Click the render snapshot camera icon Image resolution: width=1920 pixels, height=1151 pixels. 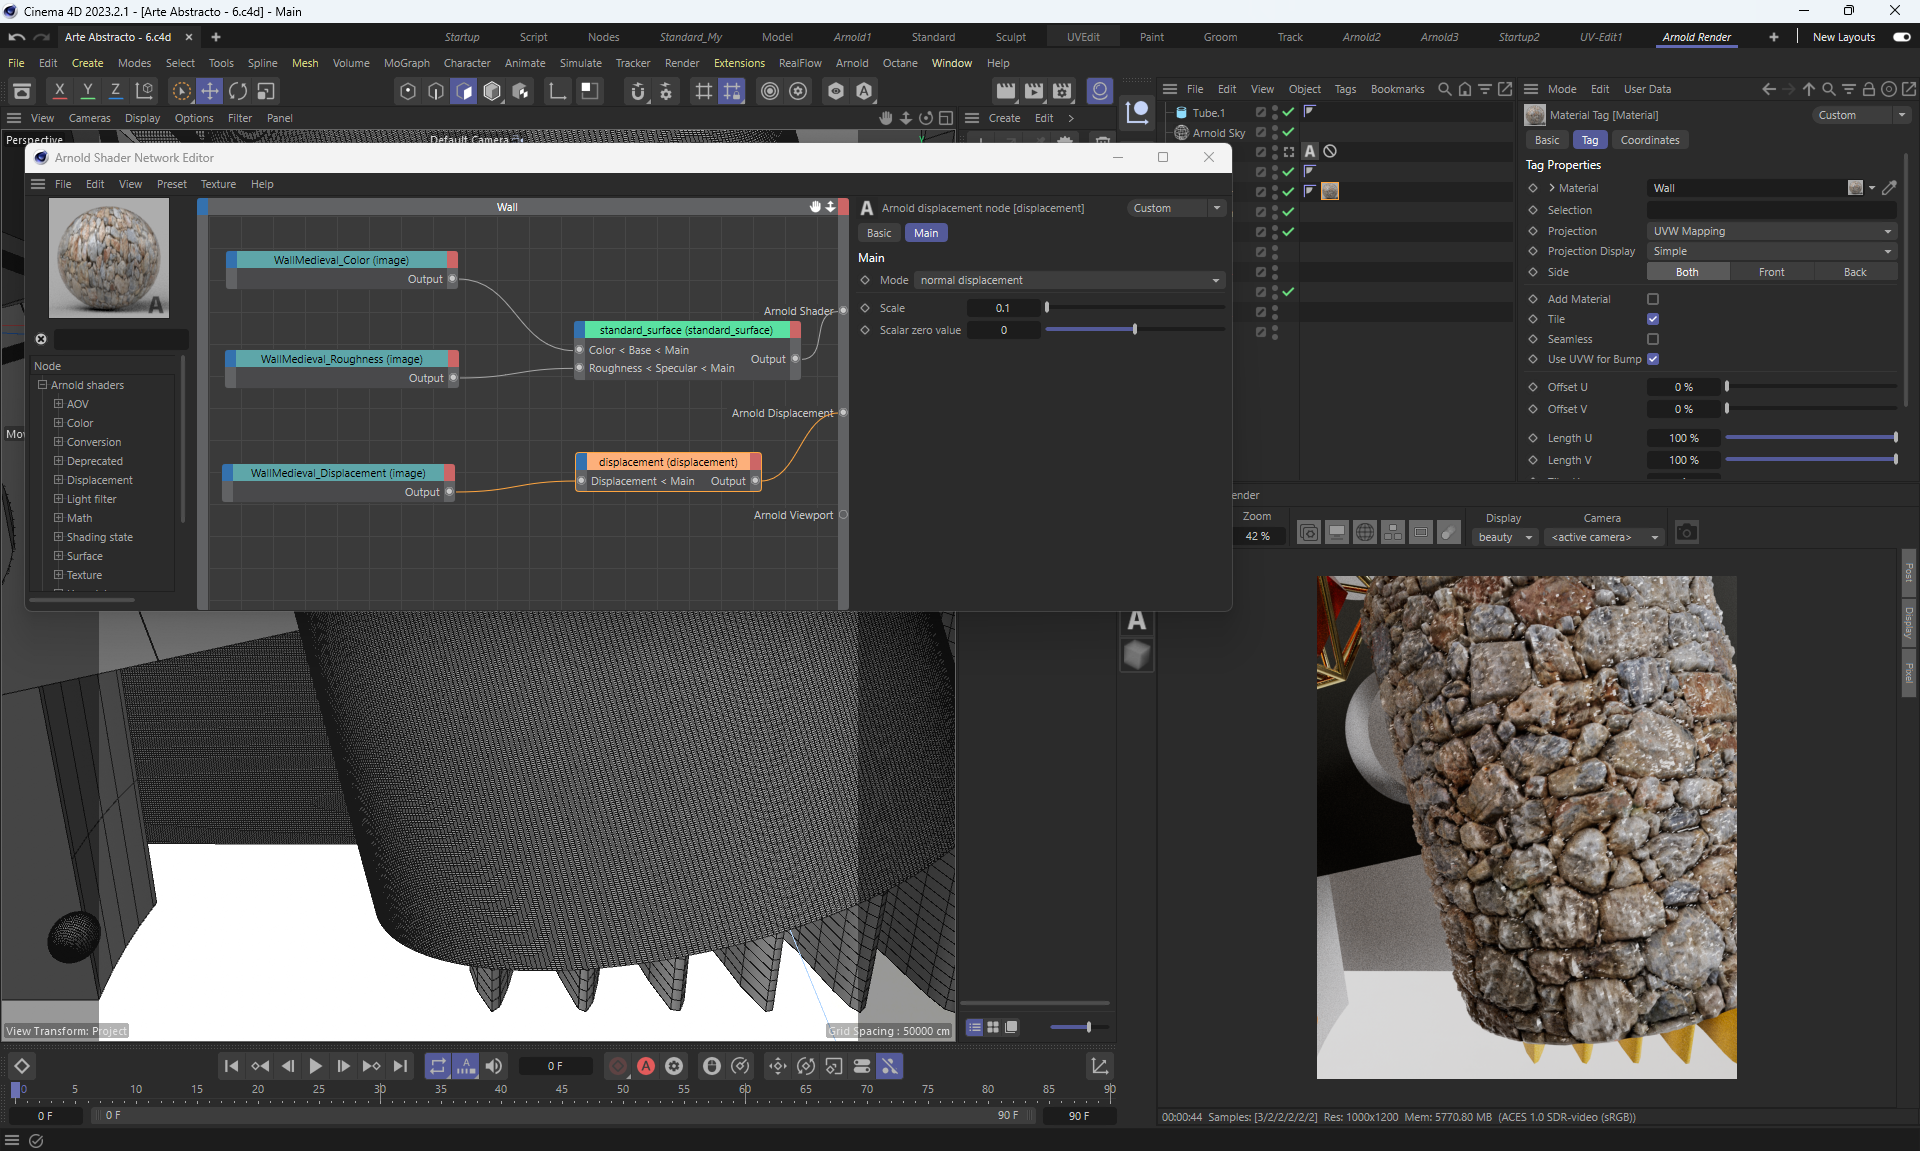tap(1686, 533)
